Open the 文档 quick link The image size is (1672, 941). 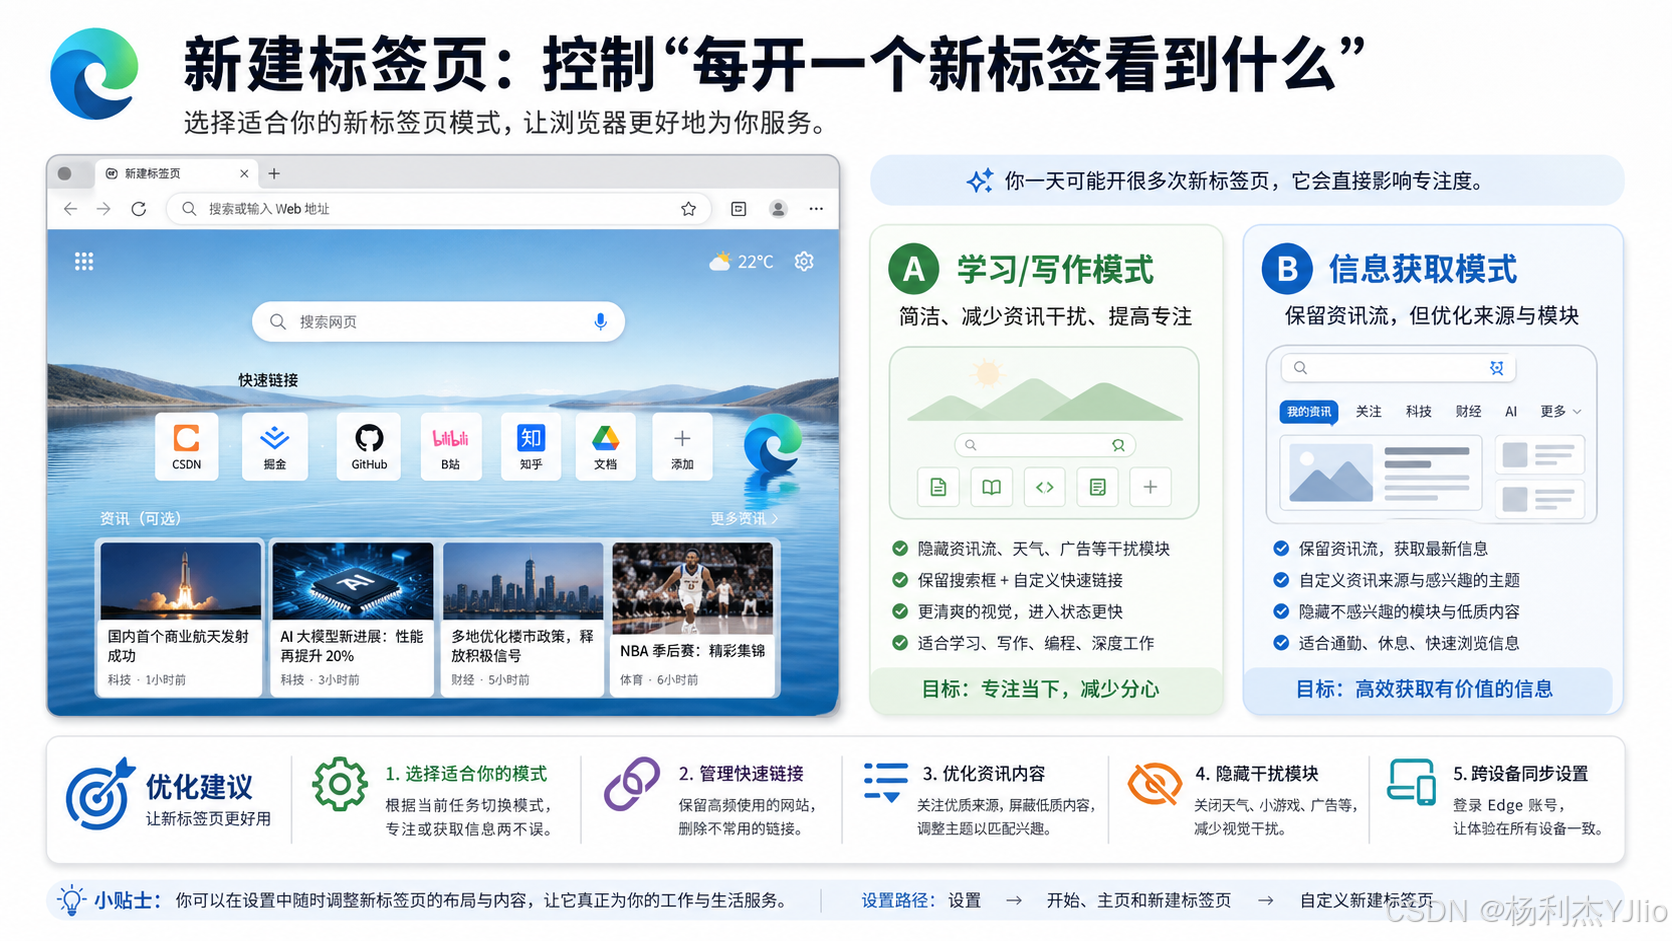point(606,446)
